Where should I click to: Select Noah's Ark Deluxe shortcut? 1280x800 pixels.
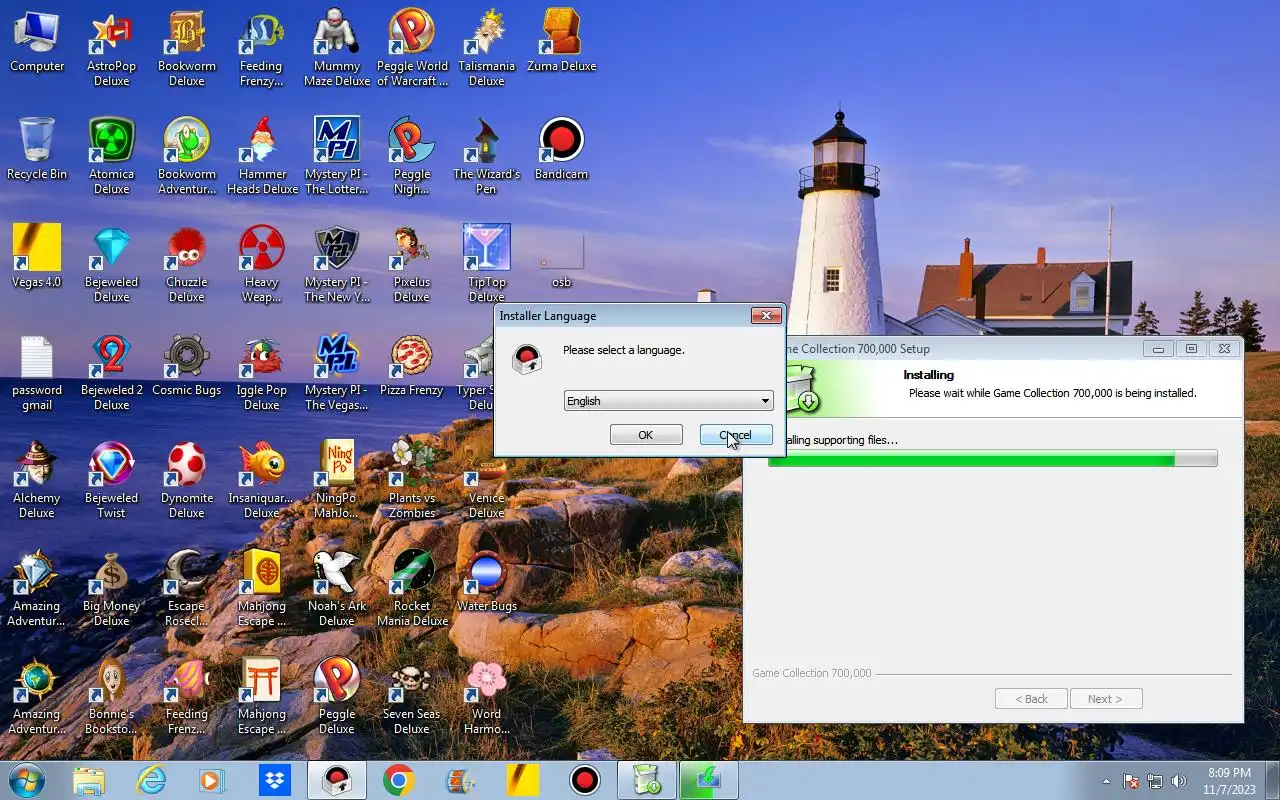[337, 589]
